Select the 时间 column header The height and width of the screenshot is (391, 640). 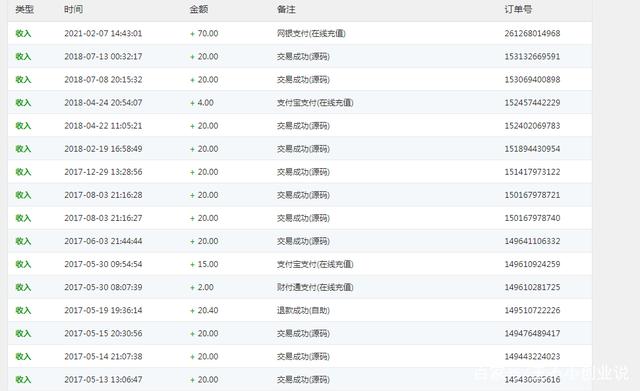click(73, 9)
